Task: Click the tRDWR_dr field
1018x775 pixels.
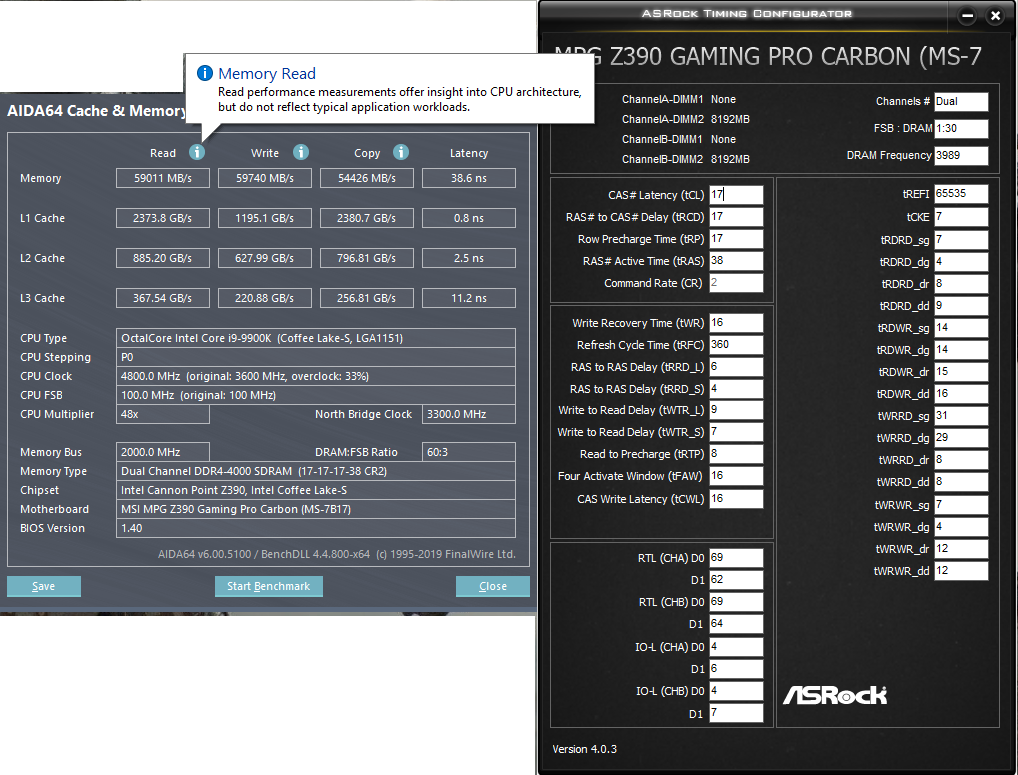Action: [x=961, y=372]
